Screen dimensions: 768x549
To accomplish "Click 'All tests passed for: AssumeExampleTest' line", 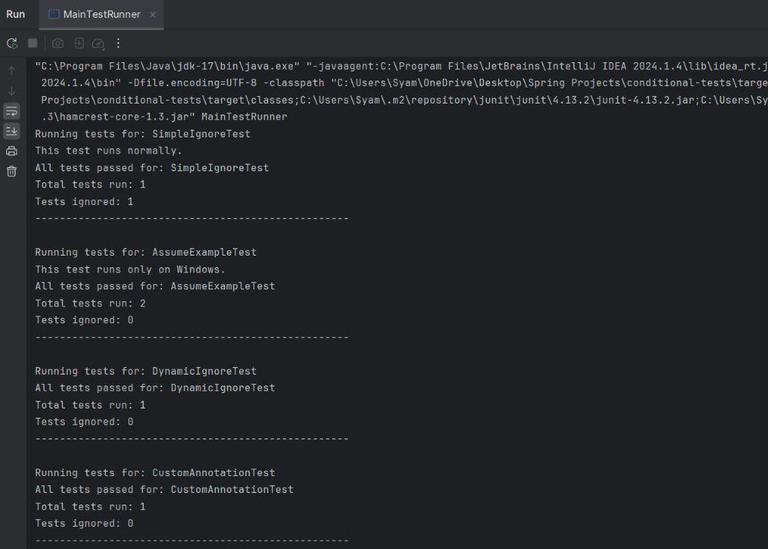I will pos(154,286).
